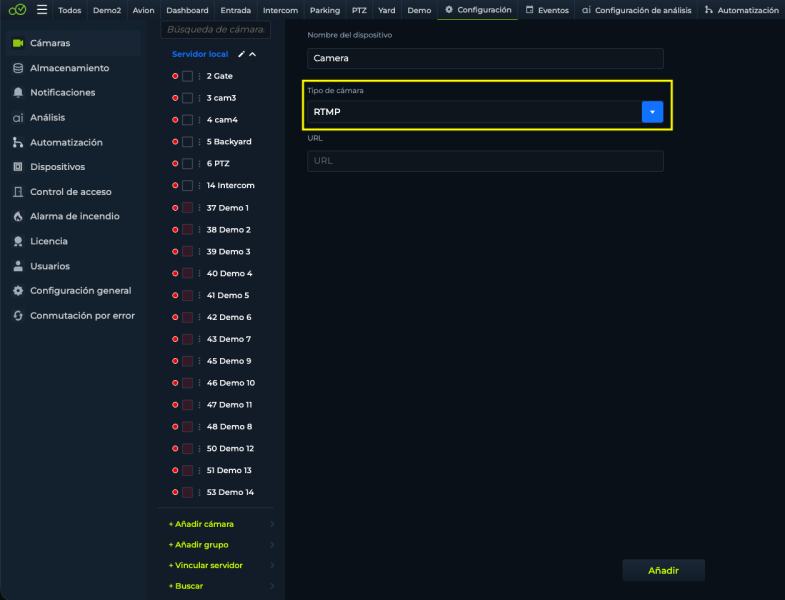
Task: Click the Alarma de incendio flame icon
Action: click(18, 216)
